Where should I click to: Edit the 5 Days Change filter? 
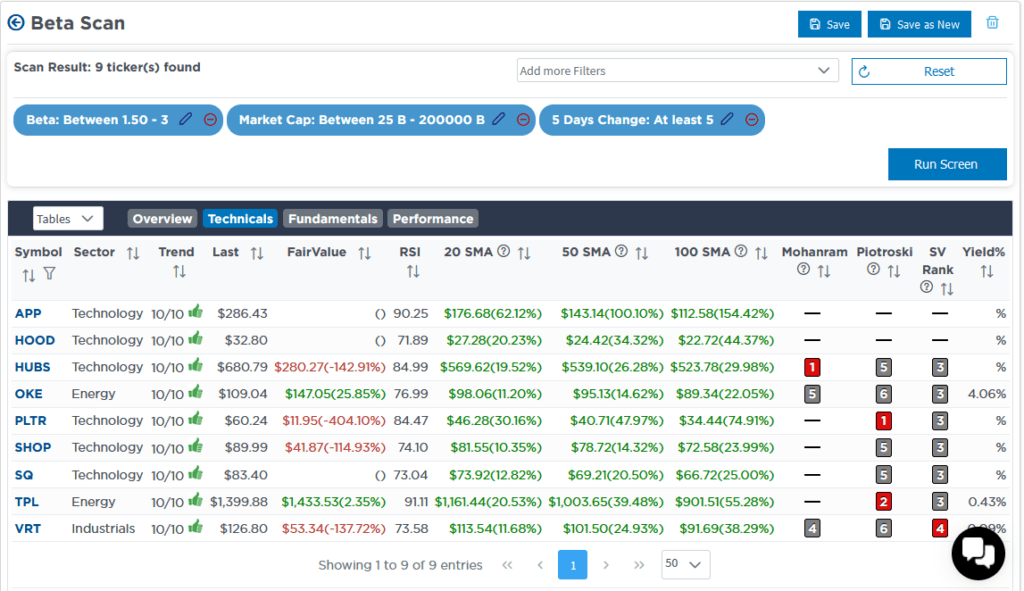tap(727, 119)
